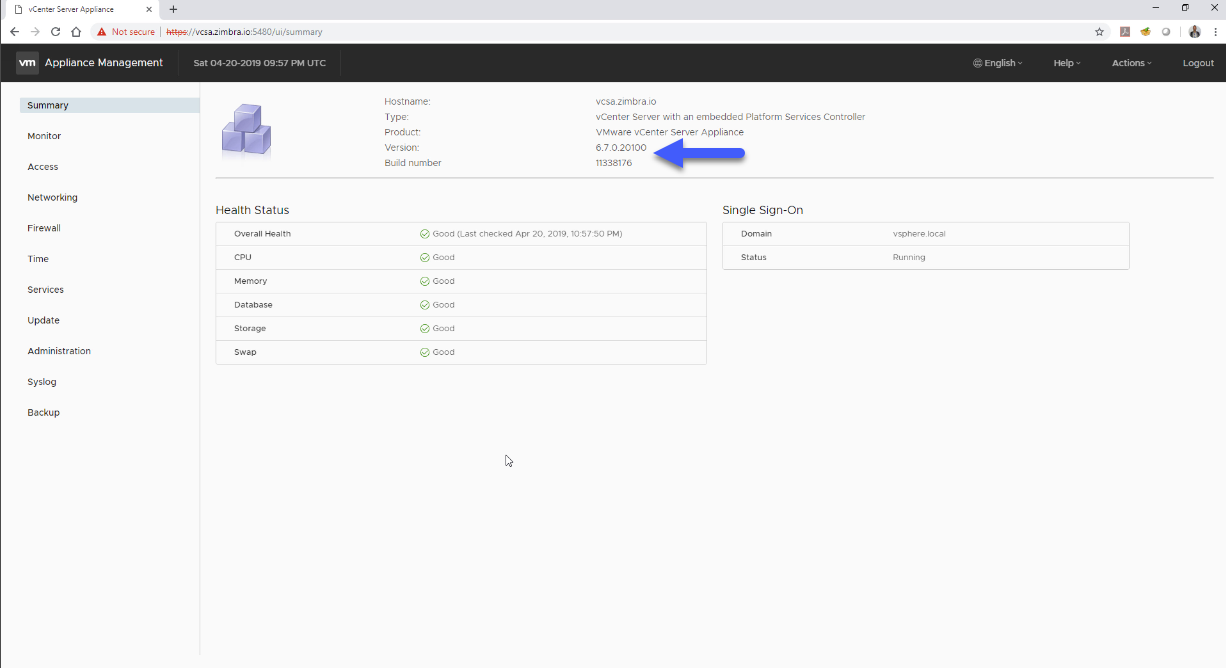Click the CPU Good status check icon
Screen dimensions: 1226x668
pos(425,257)
